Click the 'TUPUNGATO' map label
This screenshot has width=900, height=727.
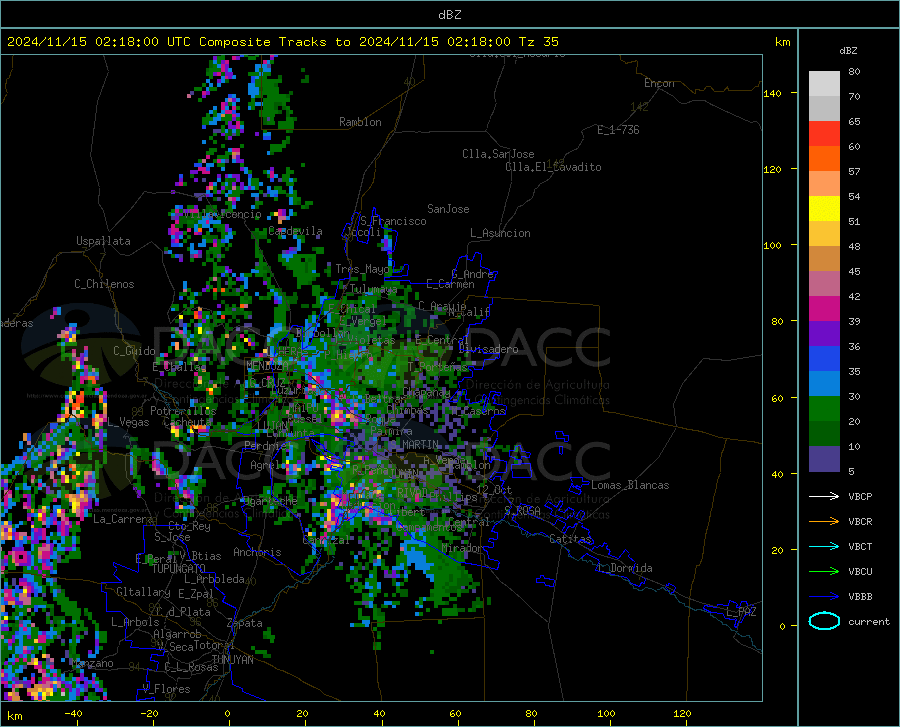click(x=179, y=569)
